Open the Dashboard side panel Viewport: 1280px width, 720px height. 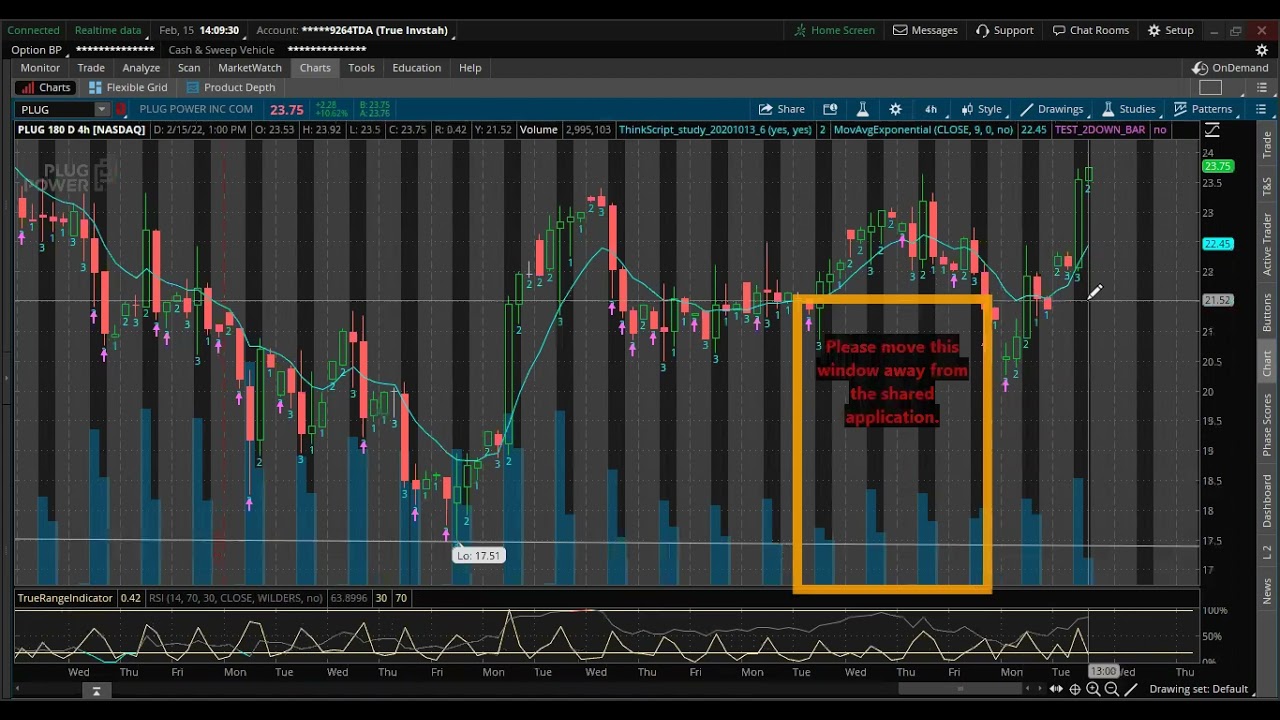pyautogui.click(x=1267, y=499)
